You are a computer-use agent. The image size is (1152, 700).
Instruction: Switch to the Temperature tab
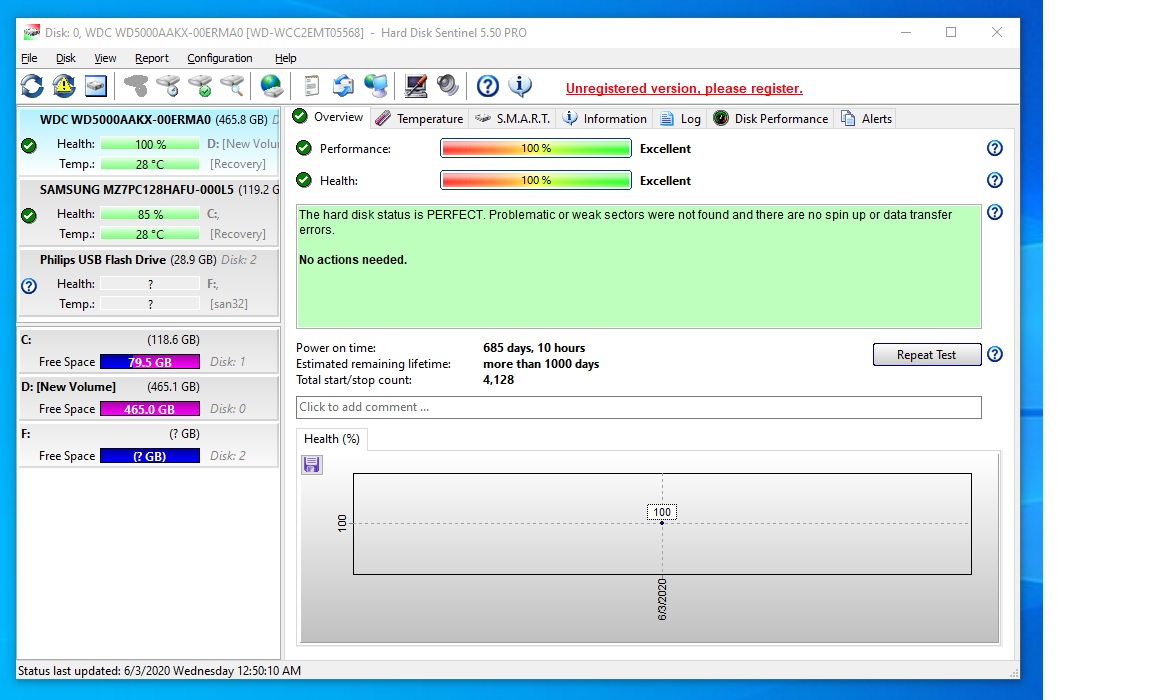coord(420,118)
